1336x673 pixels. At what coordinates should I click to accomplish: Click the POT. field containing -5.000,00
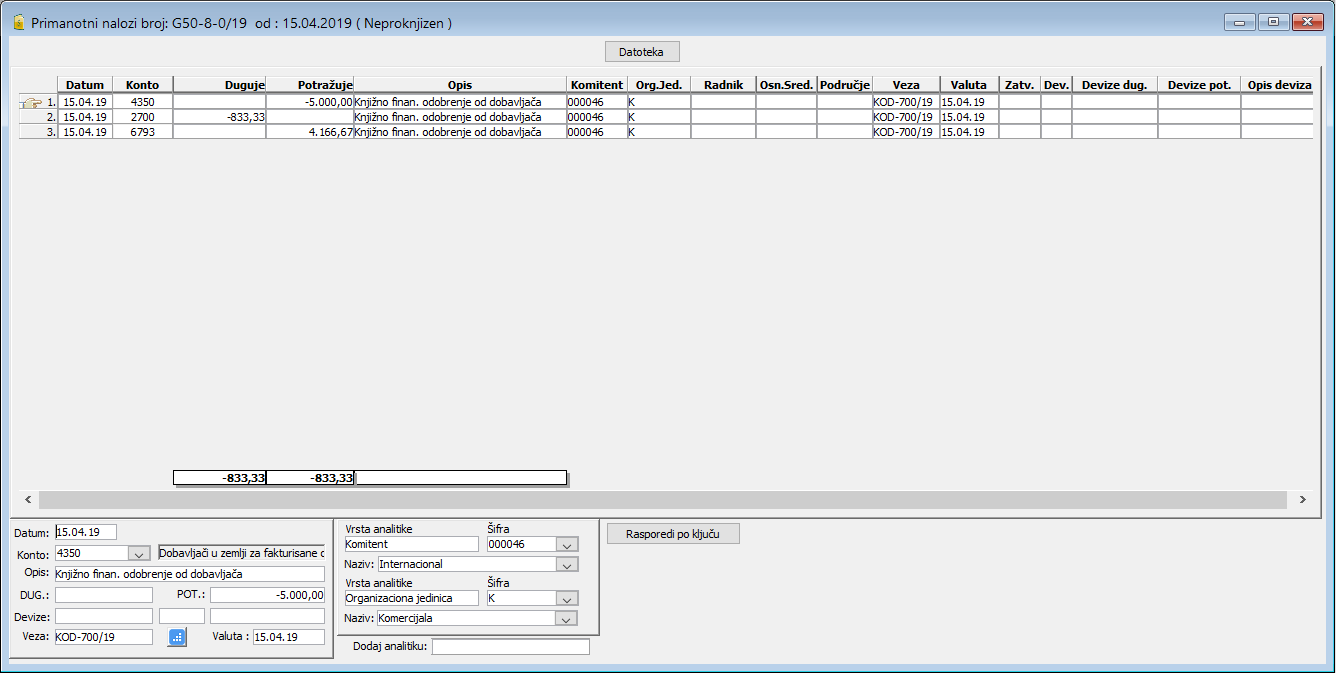pos(267,595)
